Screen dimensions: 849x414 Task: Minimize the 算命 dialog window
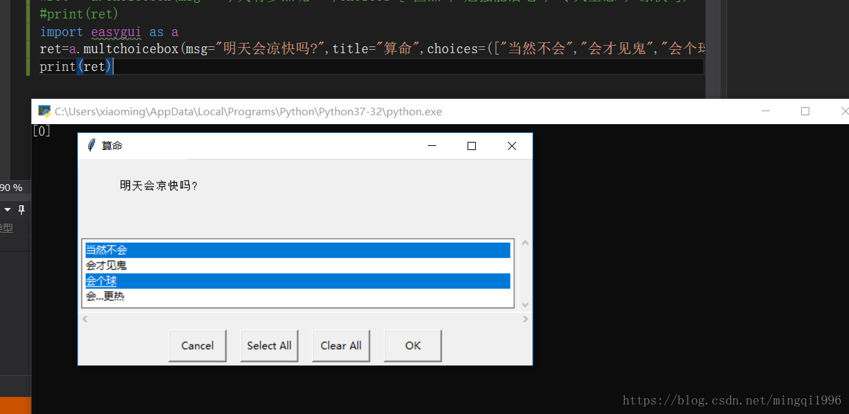coord(432,146)
